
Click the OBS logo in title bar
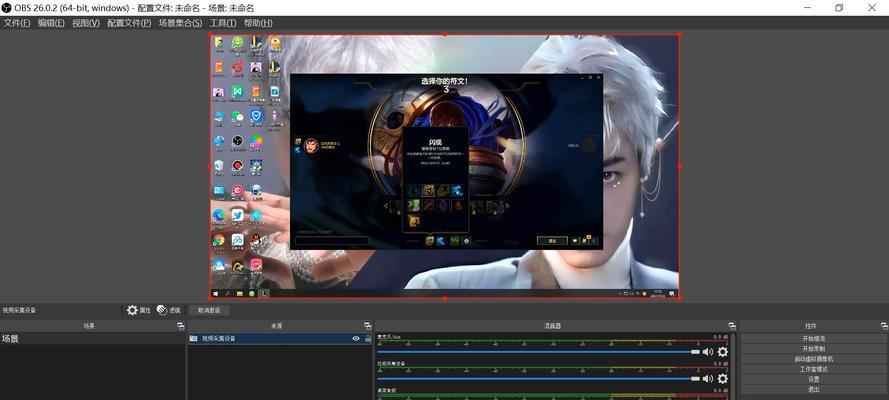click(x=7, y=7)
